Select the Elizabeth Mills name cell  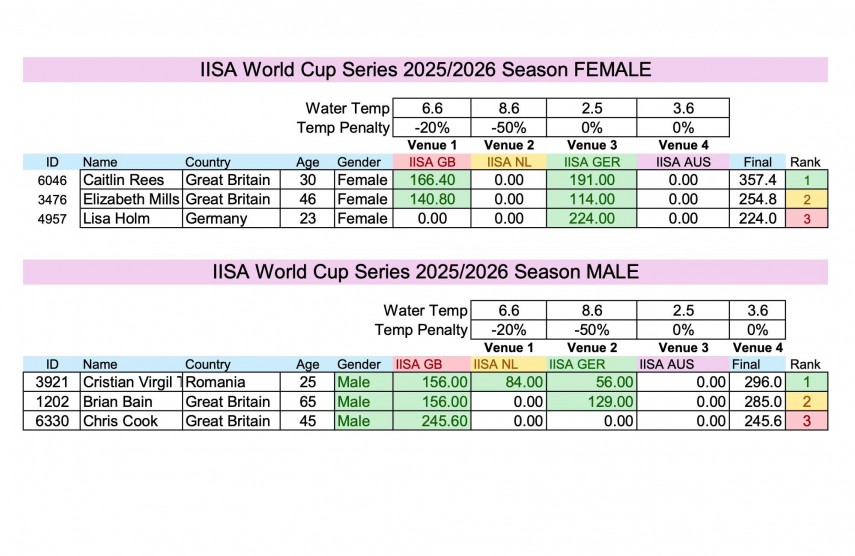130,199
